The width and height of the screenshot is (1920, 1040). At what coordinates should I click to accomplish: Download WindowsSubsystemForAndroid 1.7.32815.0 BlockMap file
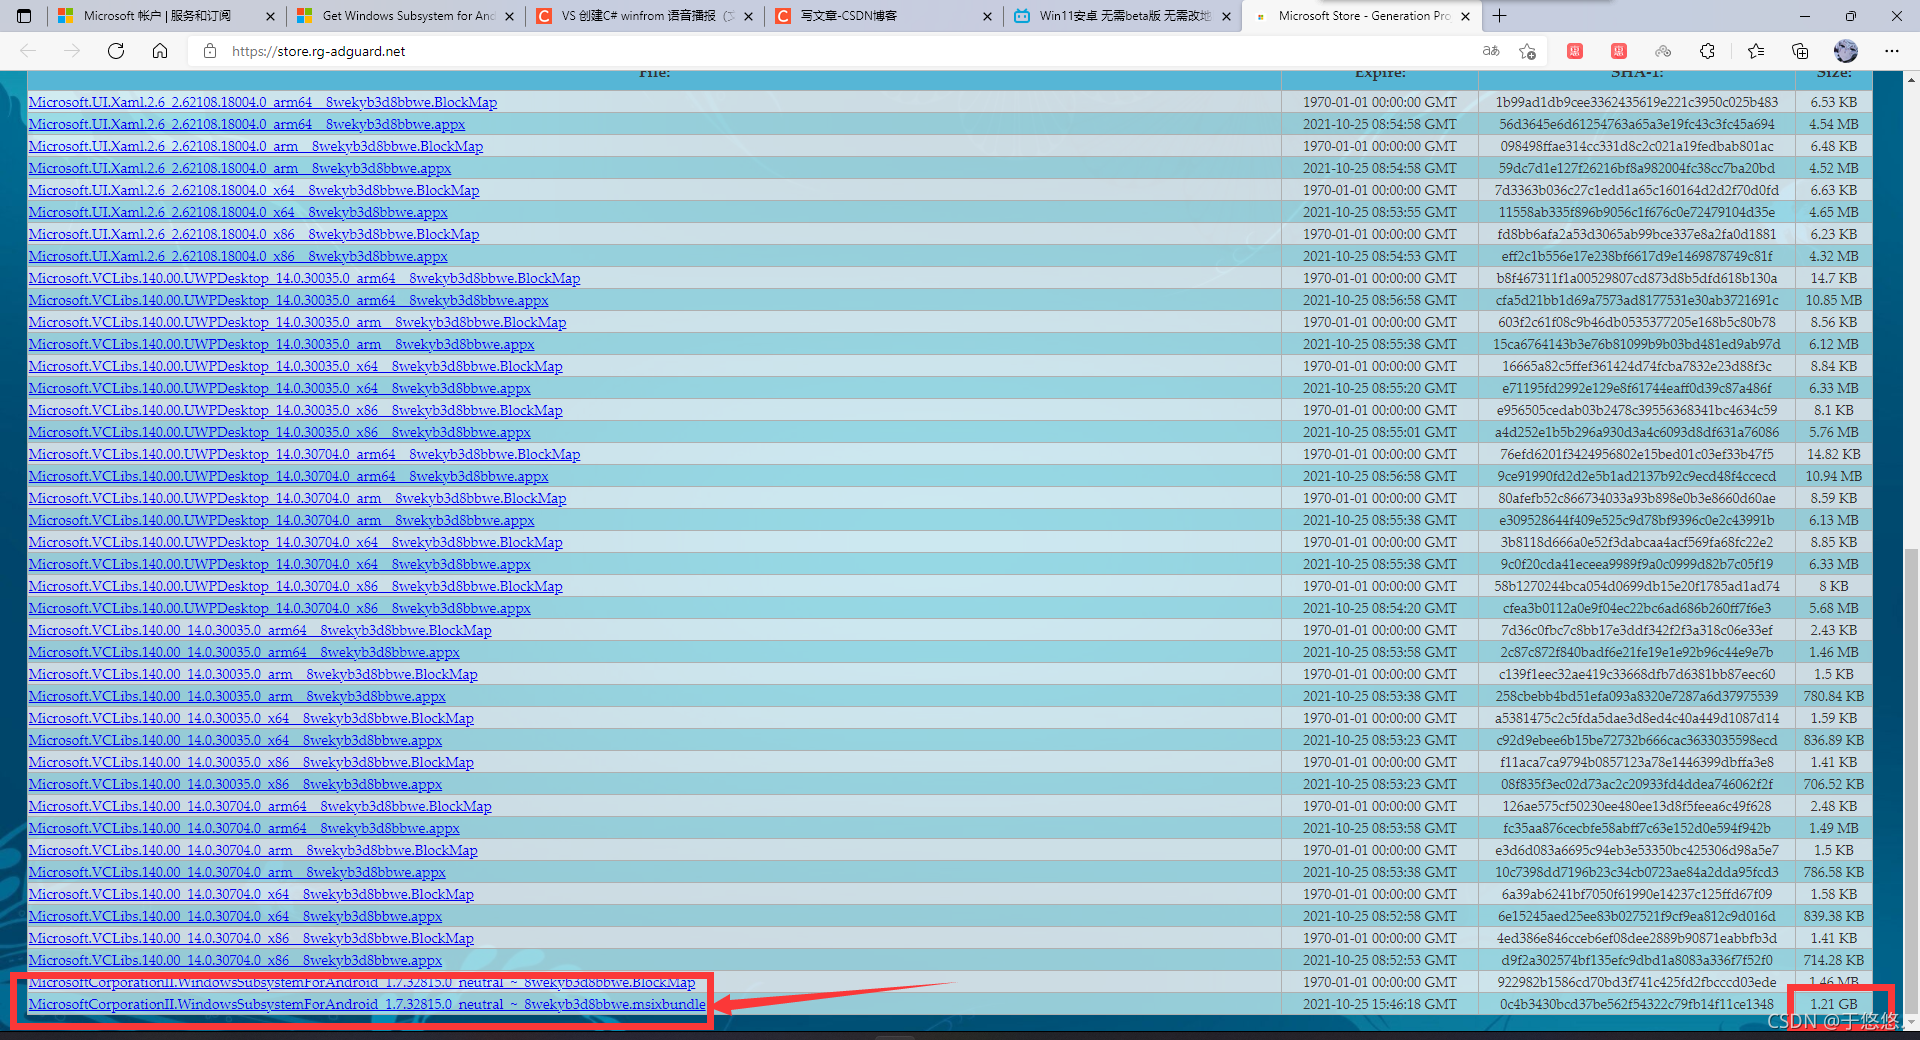click(362, 982)
